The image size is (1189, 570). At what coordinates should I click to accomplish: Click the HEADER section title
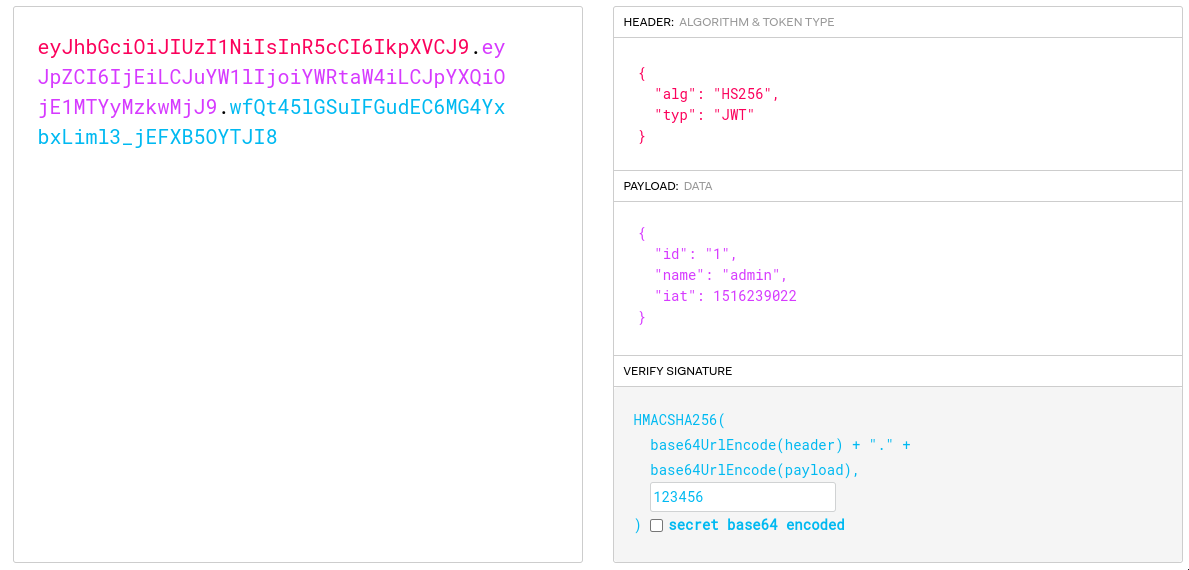point(648,22)
